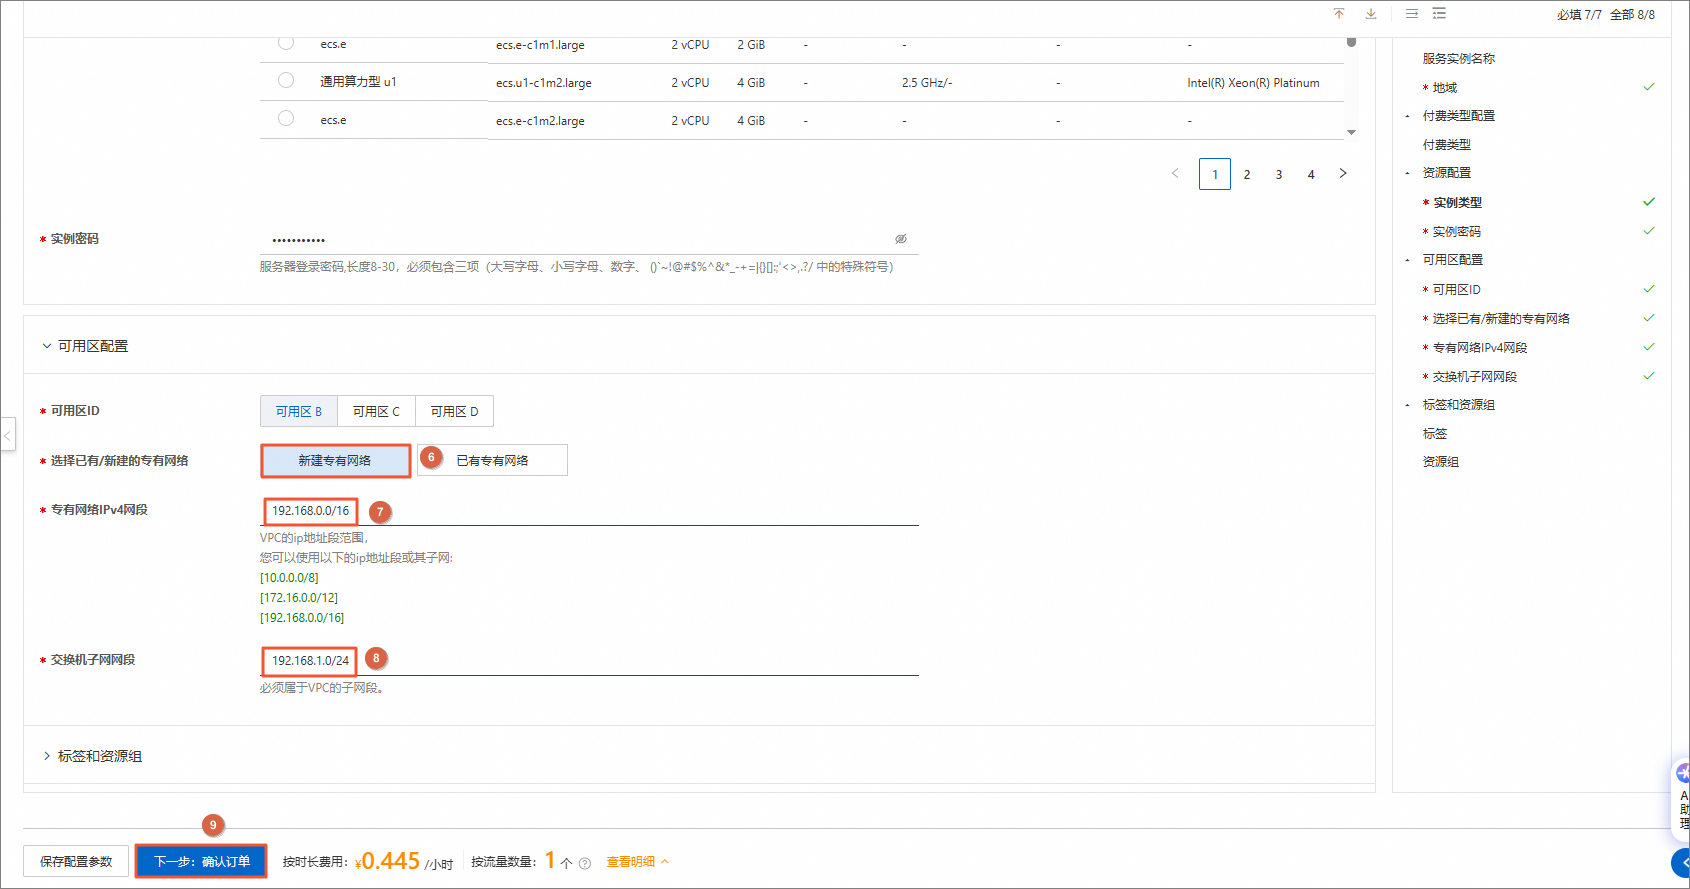Jump to 地域 in outline

tap(1445, 88)
